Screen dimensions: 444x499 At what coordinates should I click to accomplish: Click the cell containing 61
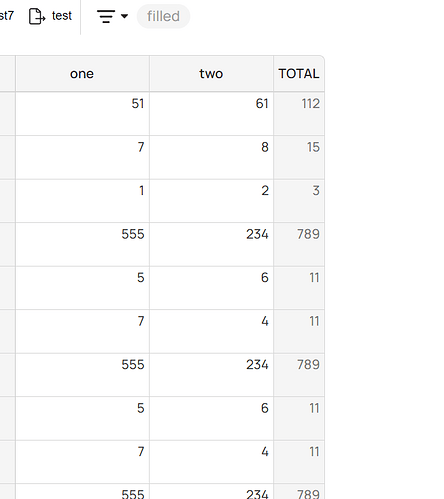pyautogui.click(x=212, y=114)
